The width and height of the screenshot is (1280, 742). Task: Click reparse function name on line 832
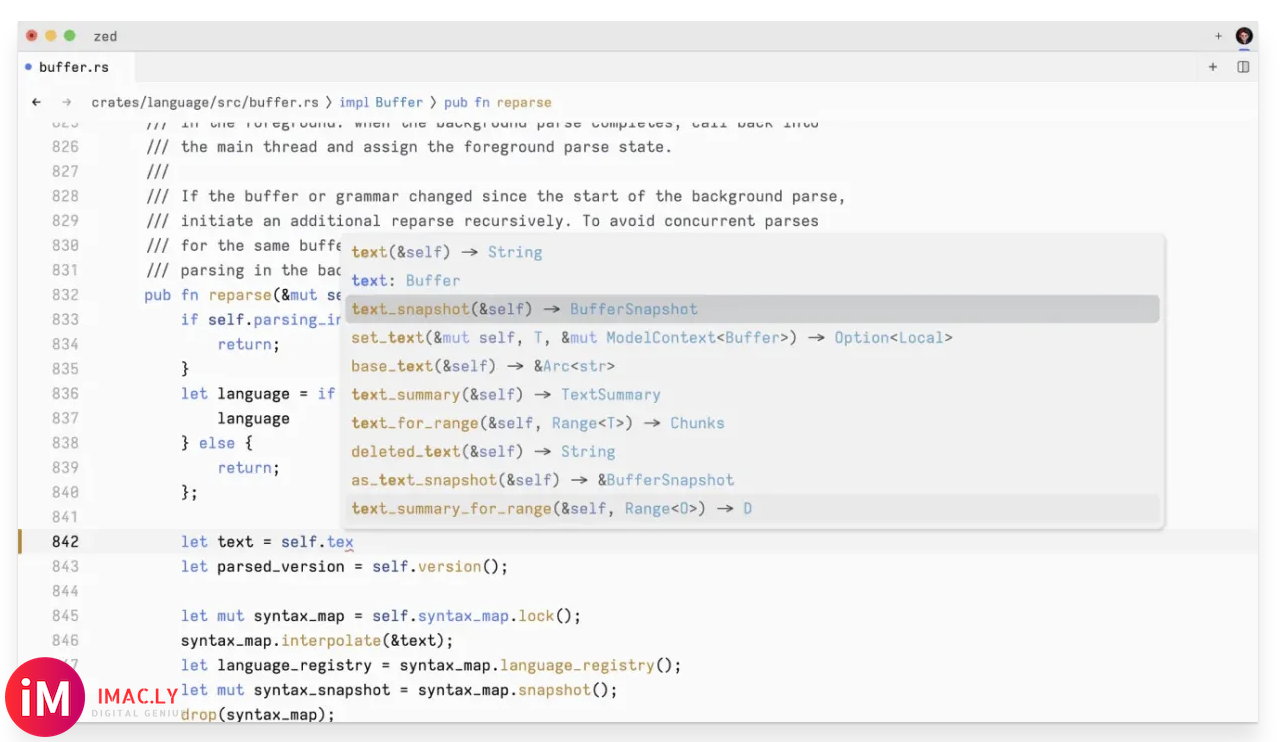240,295
